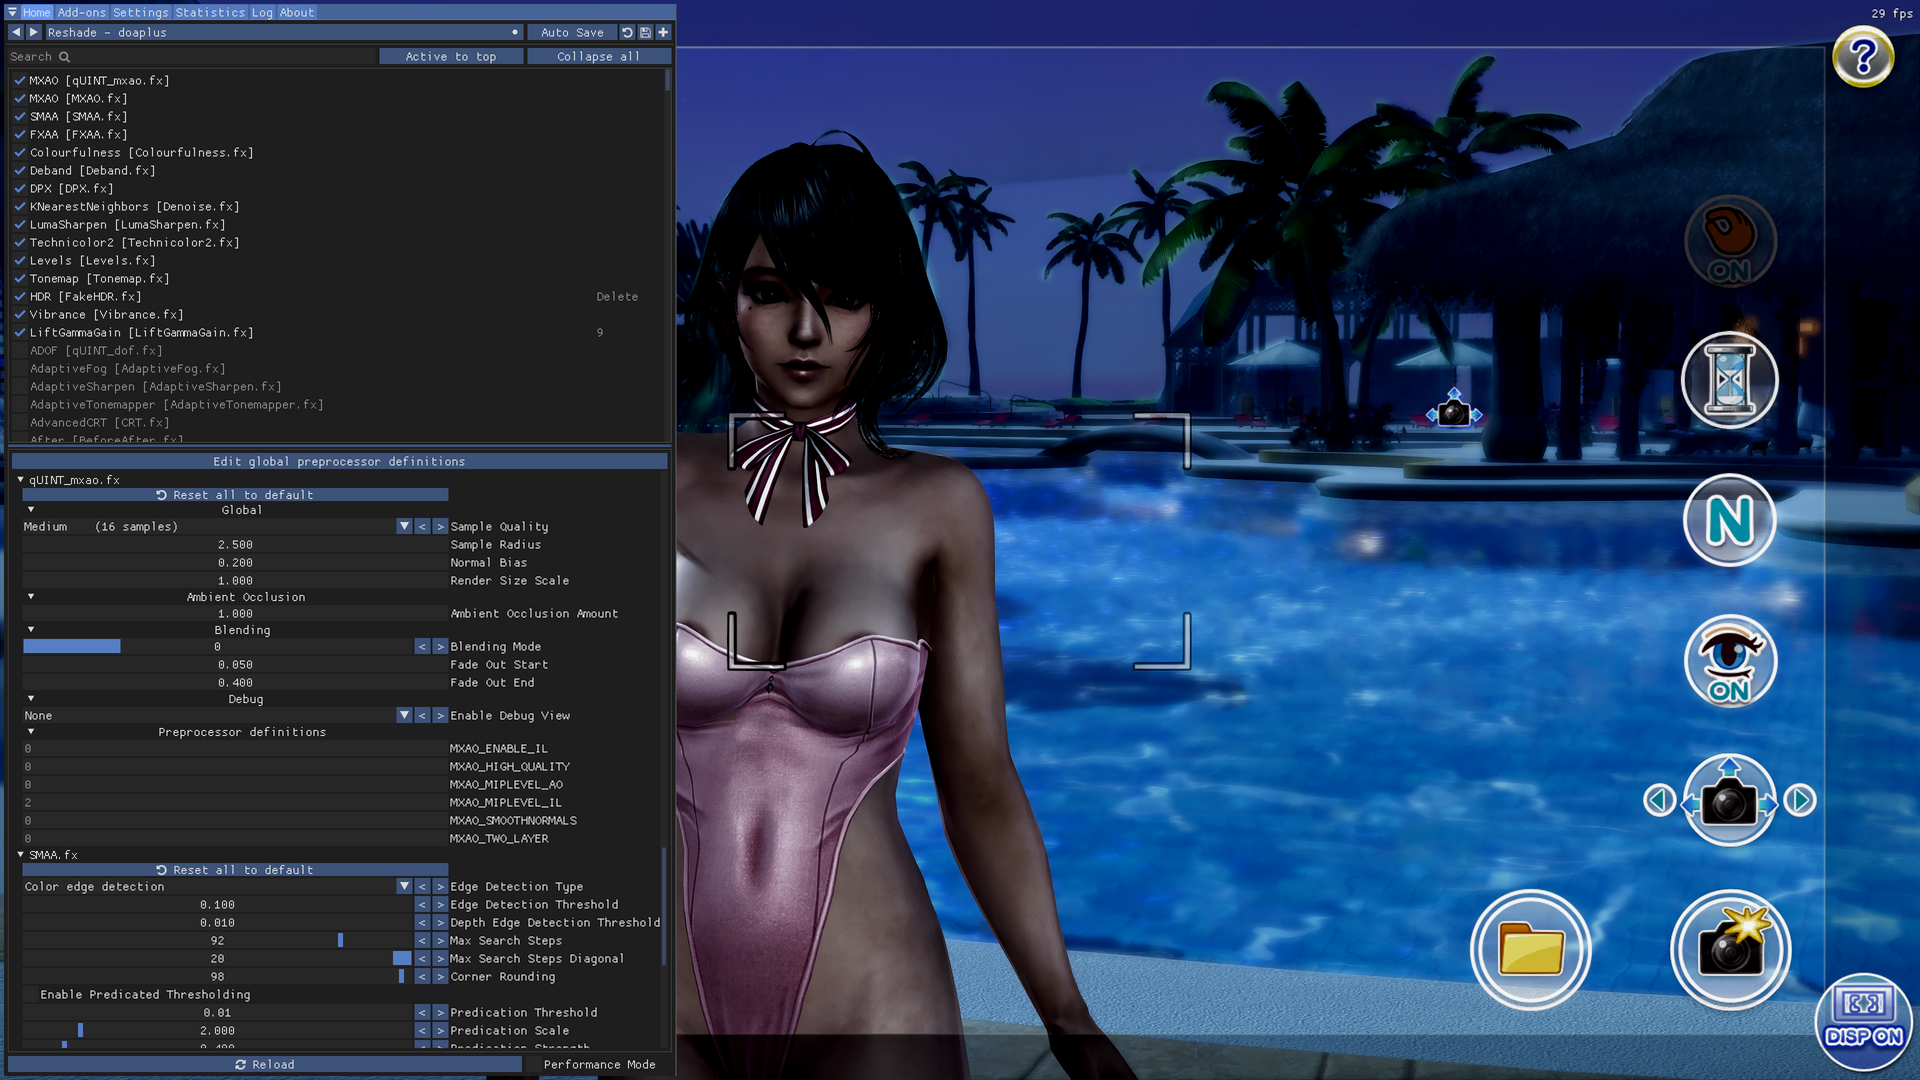Go to previous preset arrow

(16, 32)
